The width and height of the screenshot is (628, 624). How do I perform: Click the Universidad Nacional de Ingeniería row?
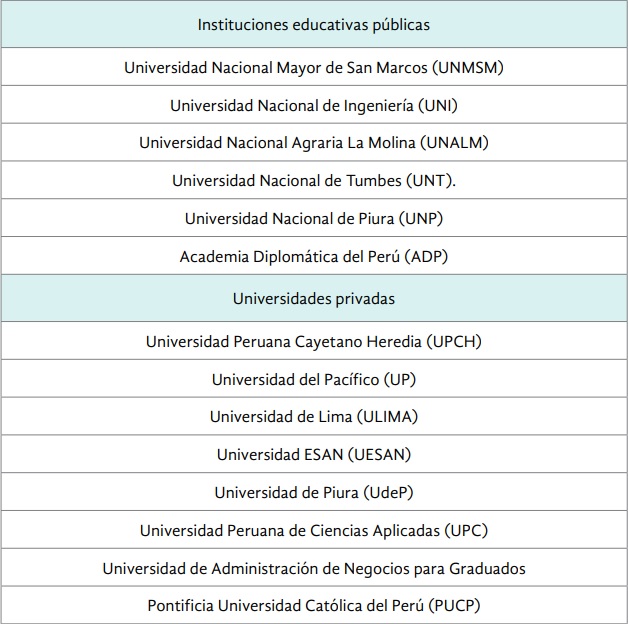tap(314, 105)
